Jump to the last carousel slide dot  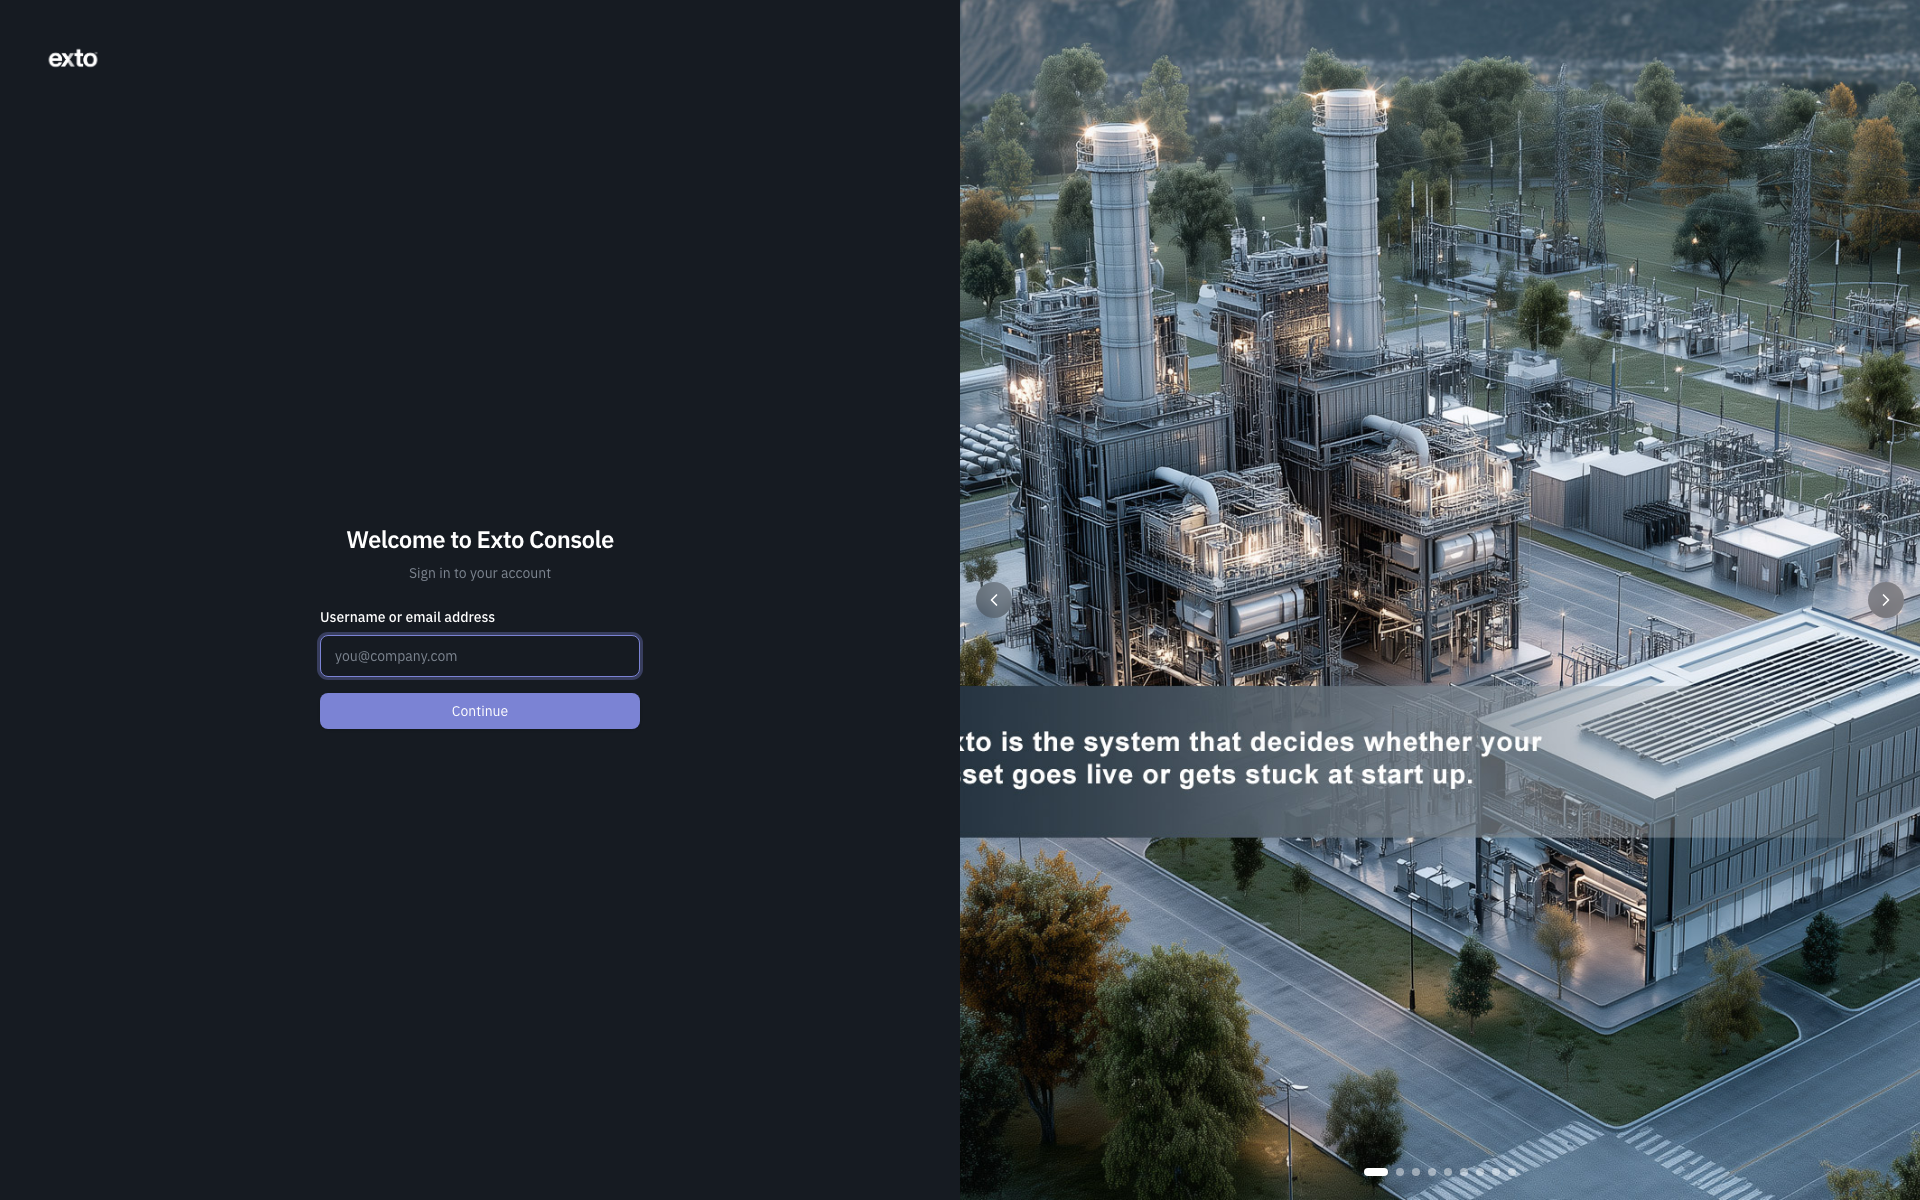point(1512,1172)
